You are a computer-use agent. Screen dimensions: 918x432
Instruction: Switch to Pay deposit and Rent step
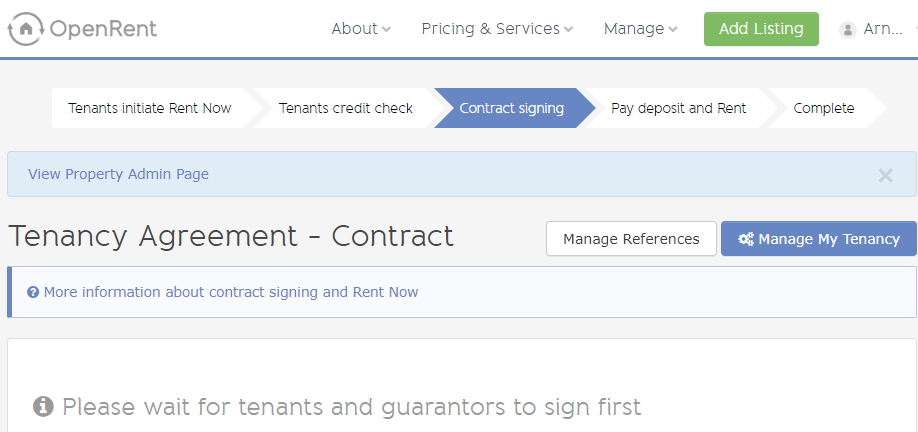point(679,108)
